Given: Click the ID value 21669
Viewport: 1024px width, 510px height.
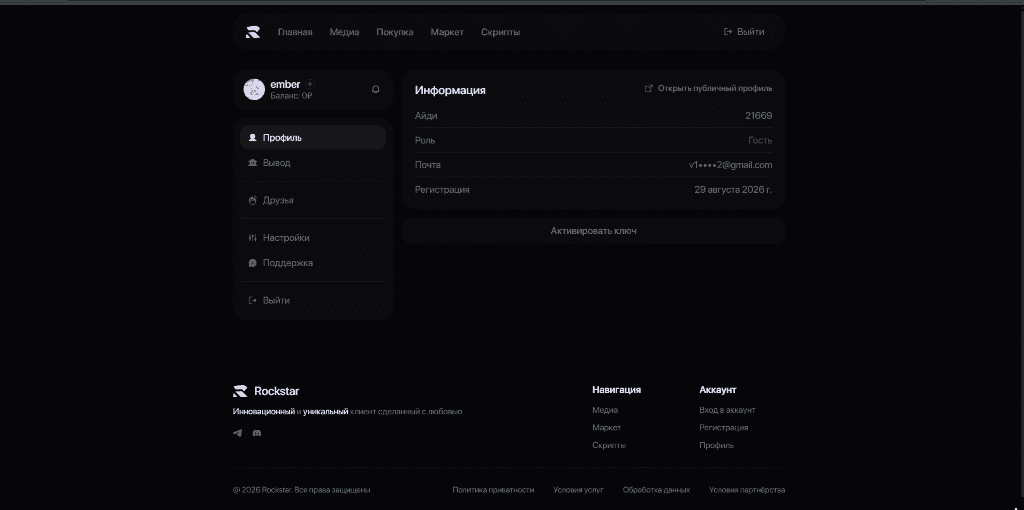Looking at the screenshot, I should click(x=758, y=116).
